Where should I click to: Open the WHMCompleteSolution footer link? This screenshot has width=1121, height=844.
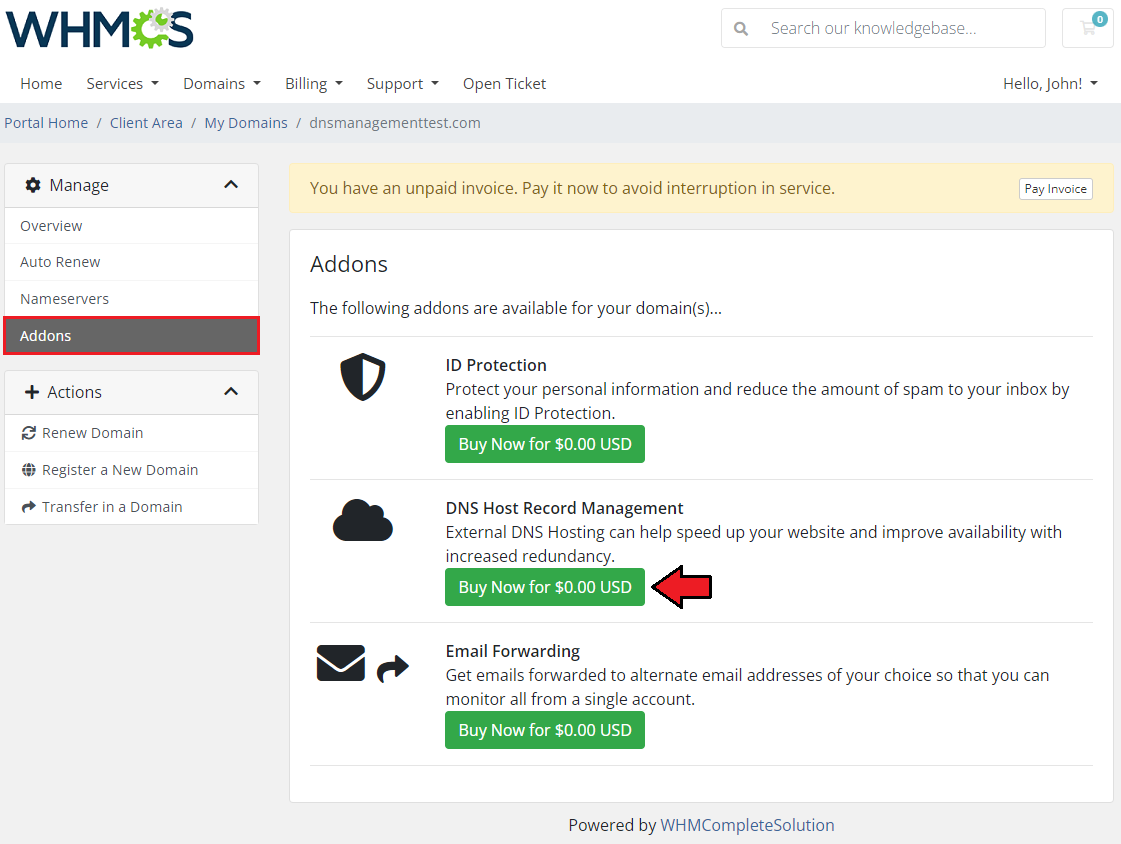tap(747, 825)
